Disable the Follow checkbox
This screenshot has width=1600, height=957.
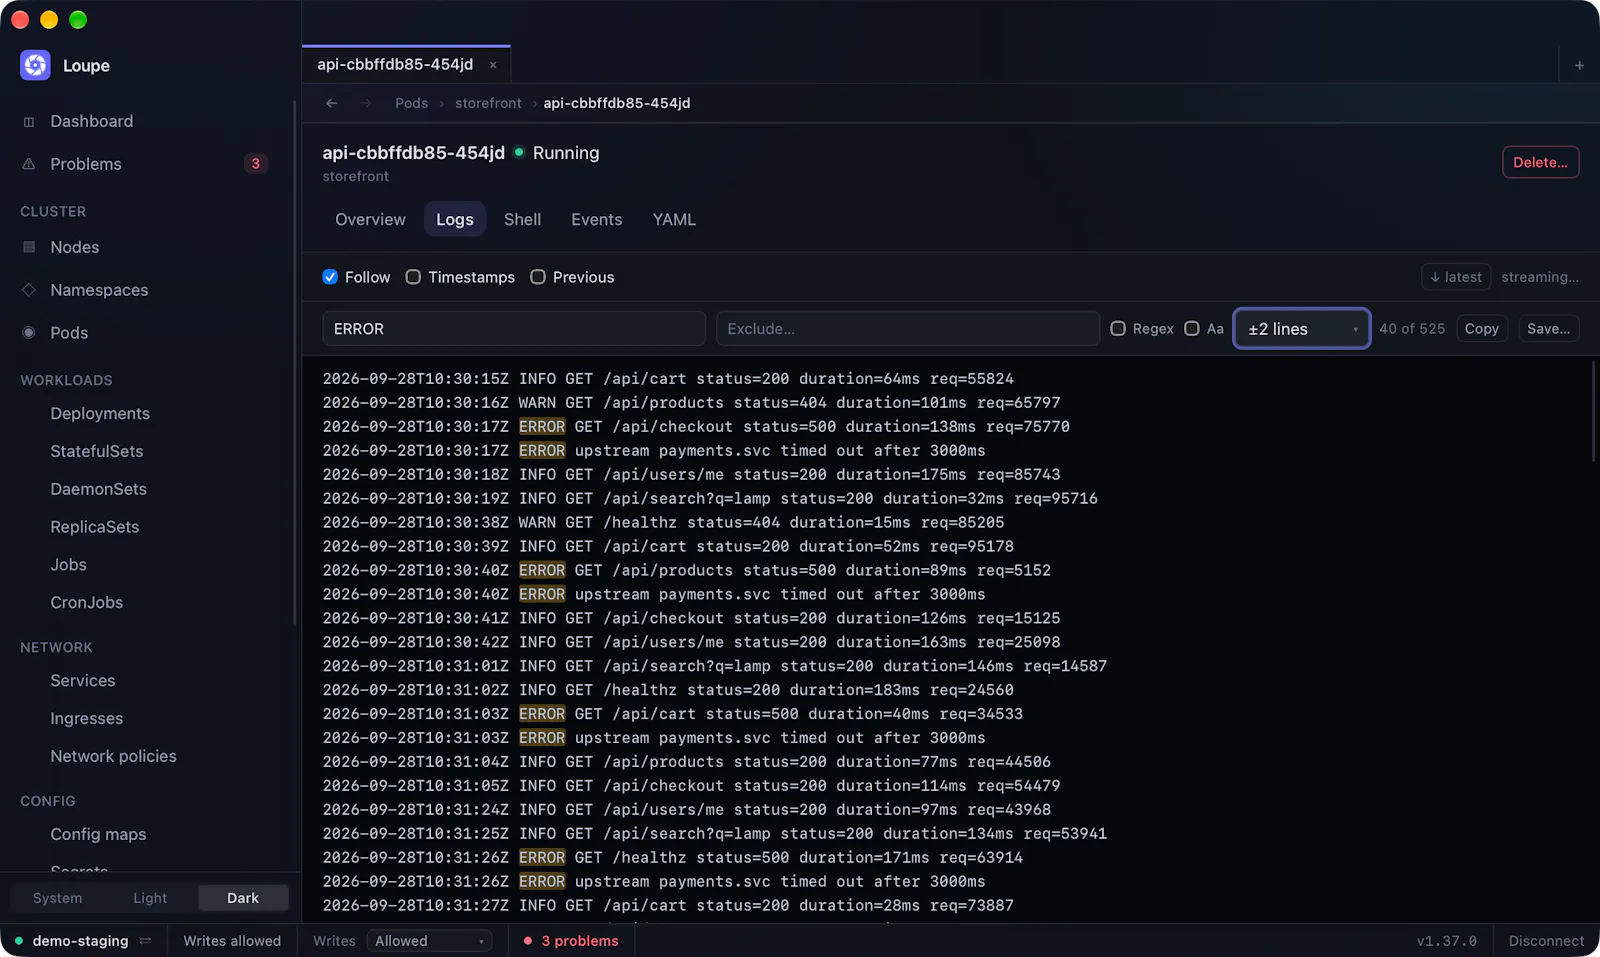(x=330, y=277)
